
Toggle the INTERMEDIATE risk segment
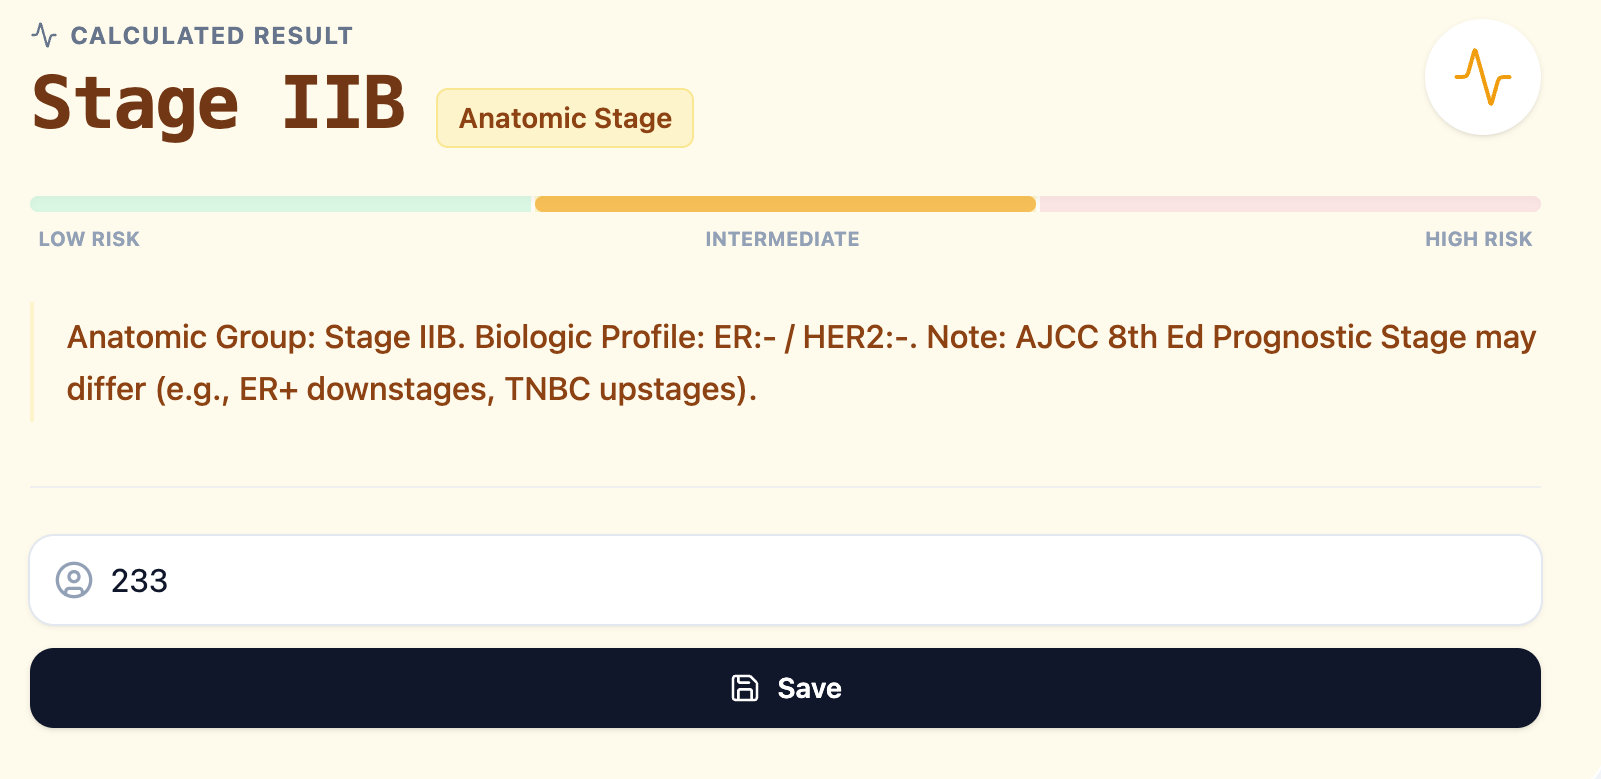point(784,203)
